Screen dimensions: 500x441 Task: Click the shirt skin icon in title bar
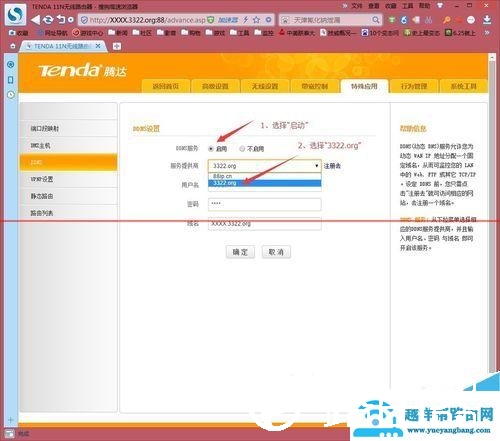click(x=440, y=6)
